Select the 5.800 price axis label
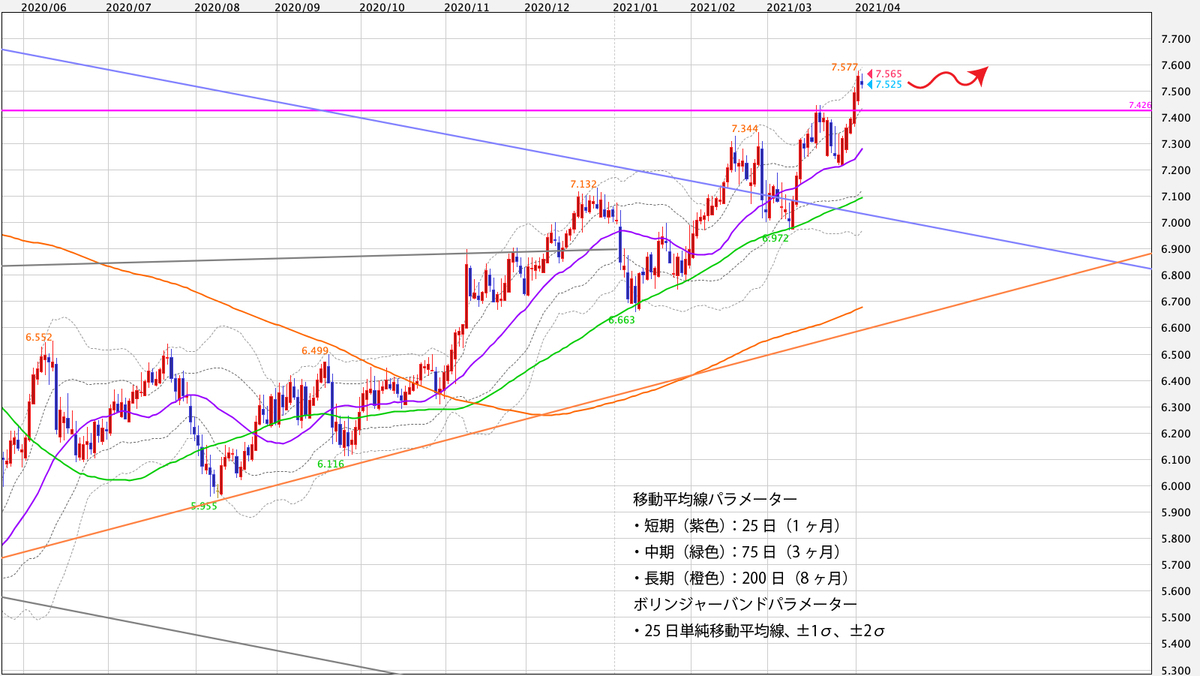This screenshot has width=1200, height=676. coord(1174,539)
